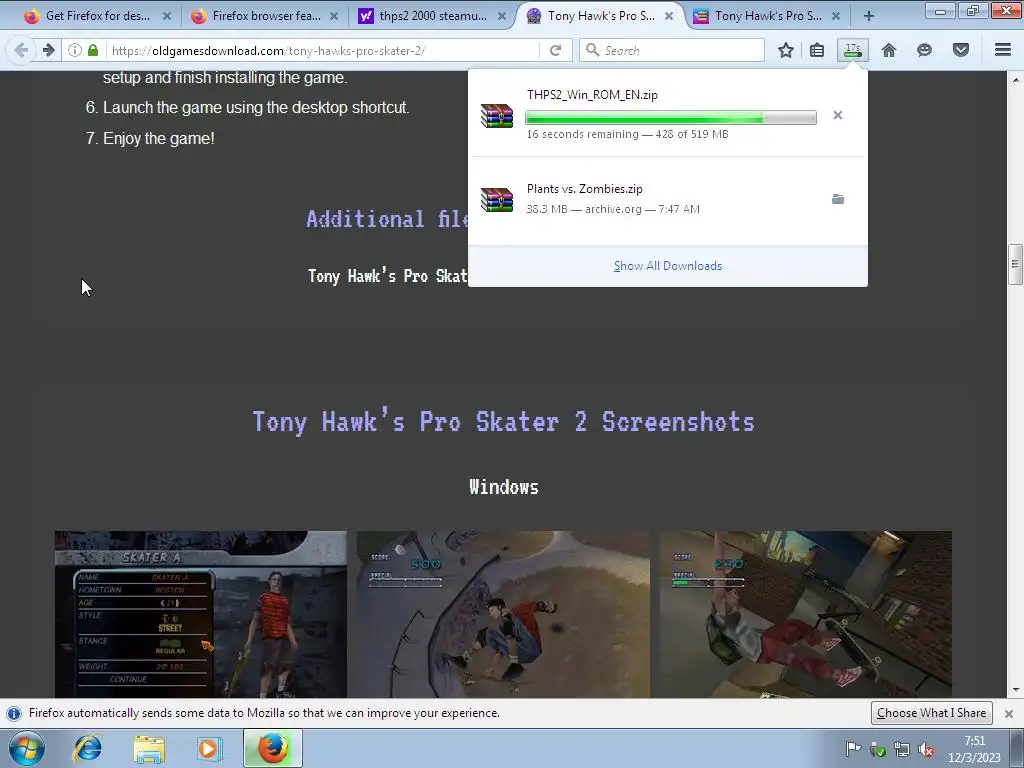Open Windows Explorer folder on taskbar

click(149, 748)
